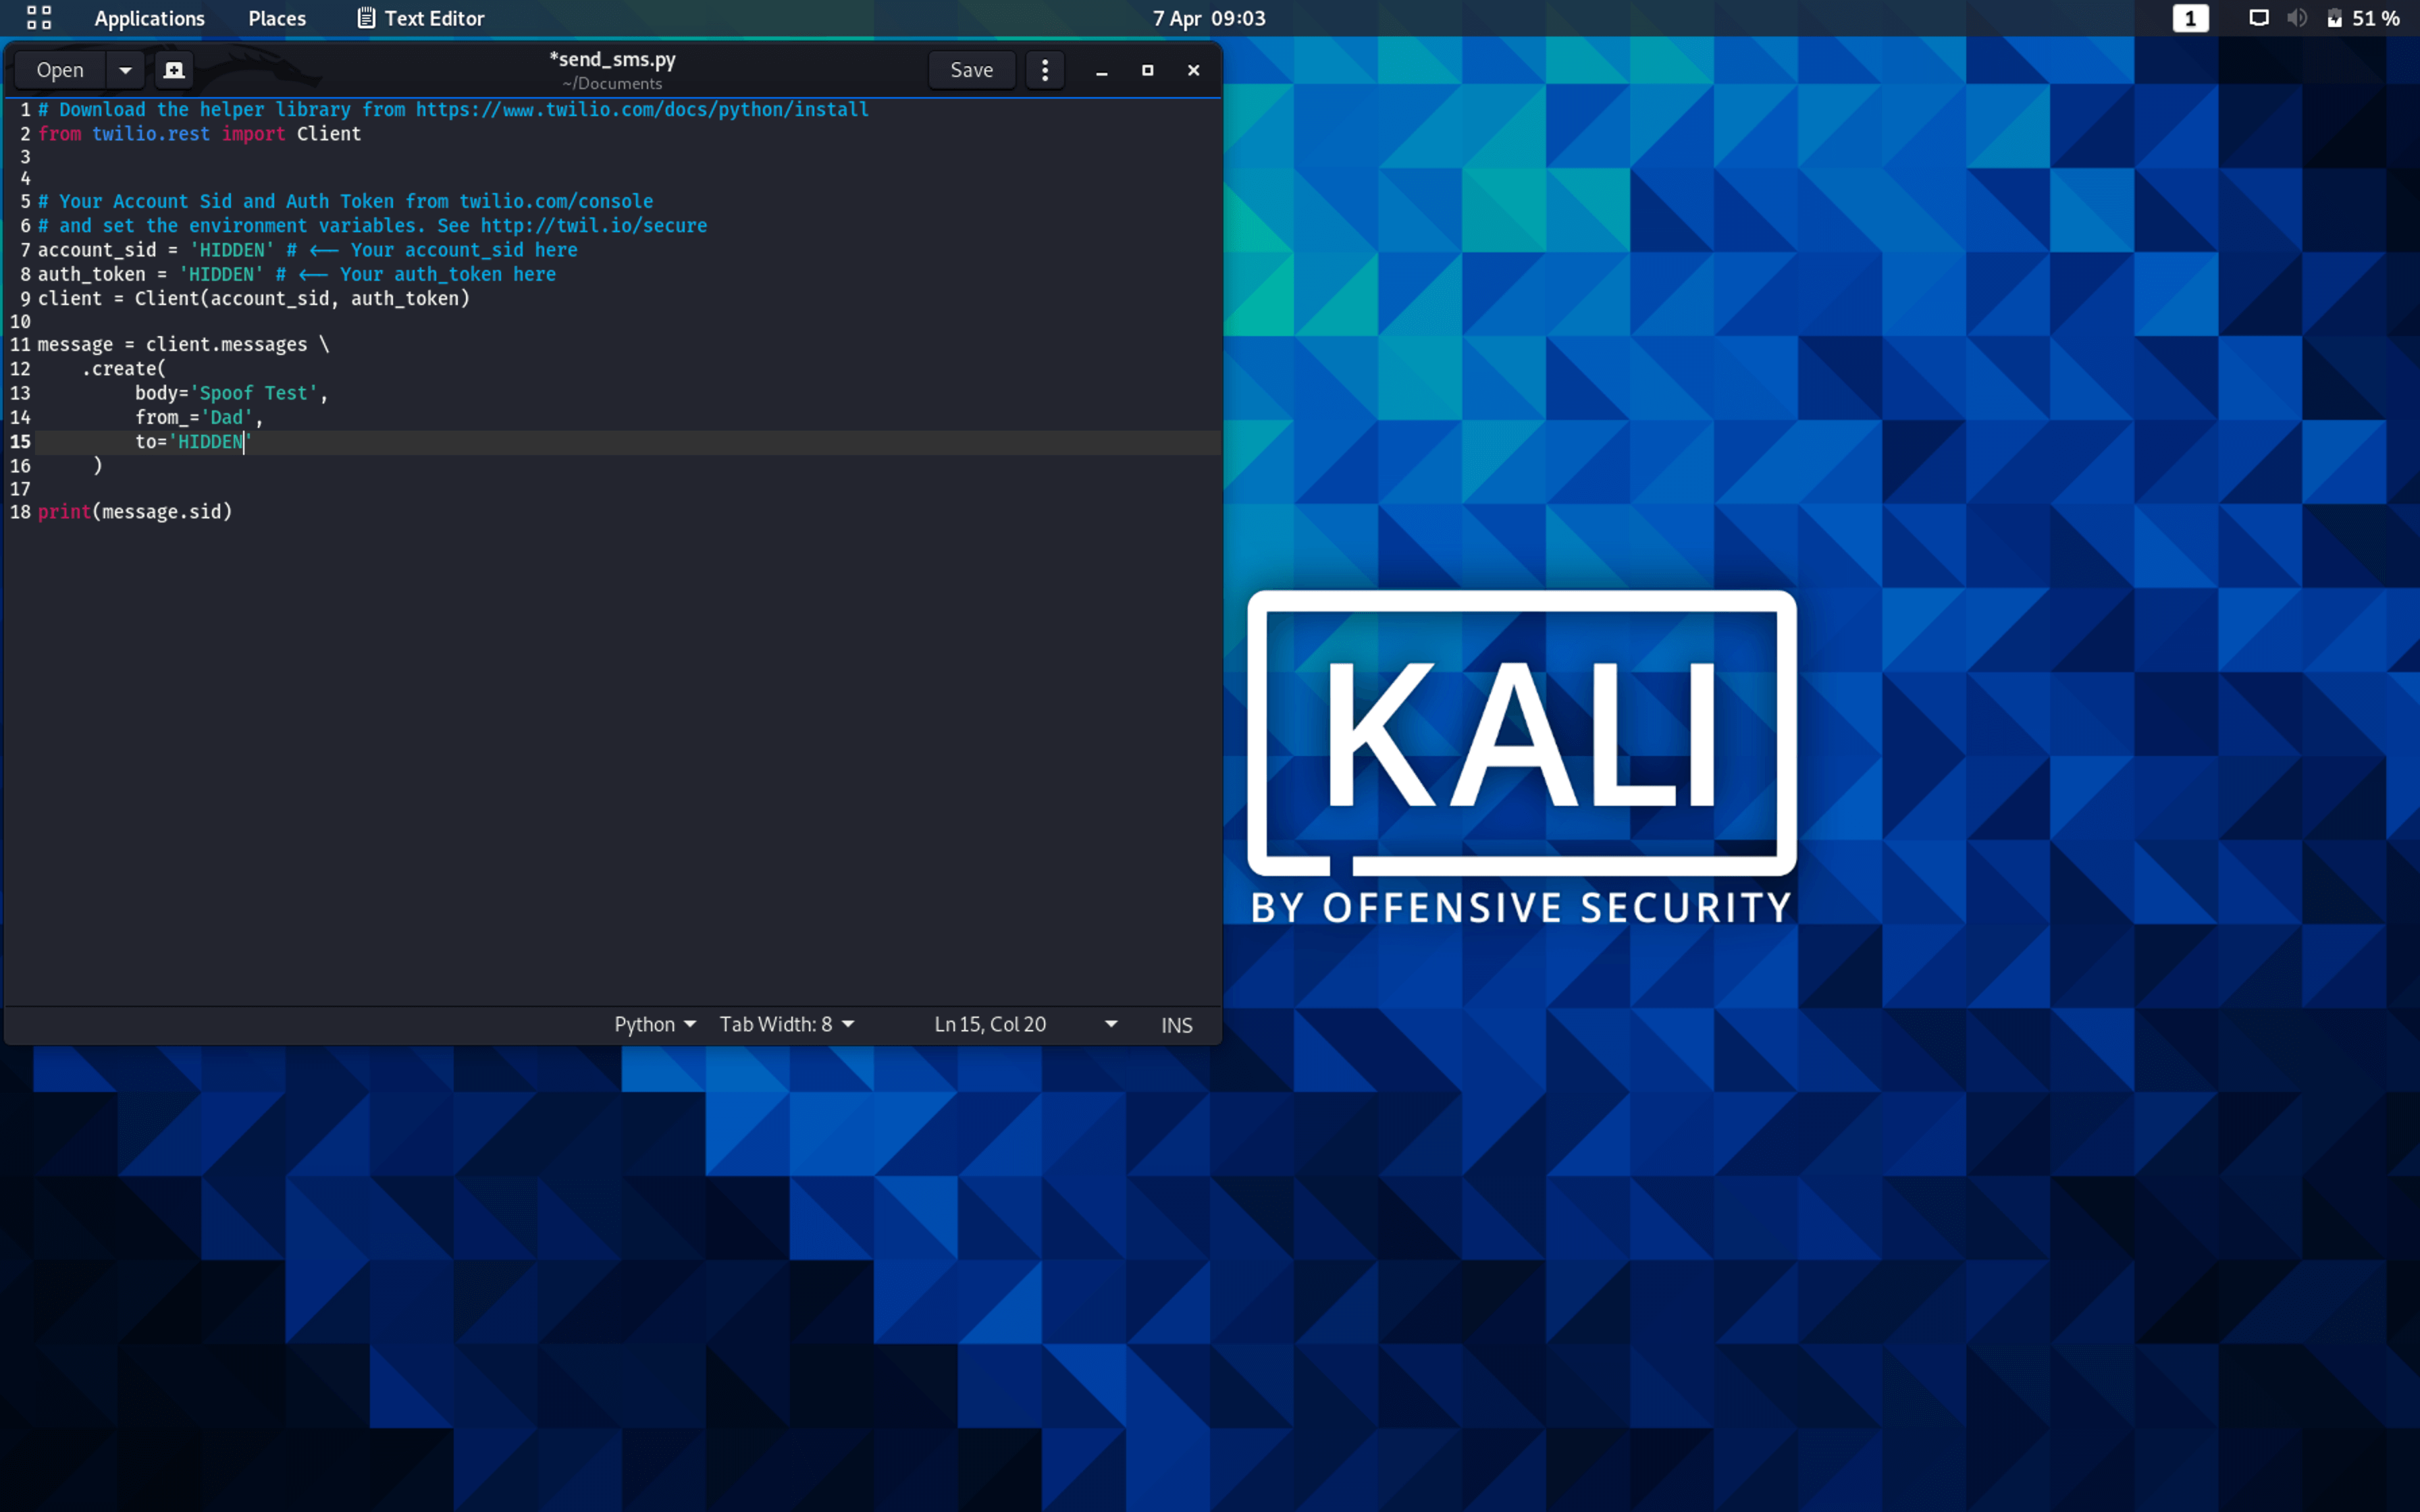
Task: Click the 7 Apr 09:03 clock
Action: [1209, 18]
